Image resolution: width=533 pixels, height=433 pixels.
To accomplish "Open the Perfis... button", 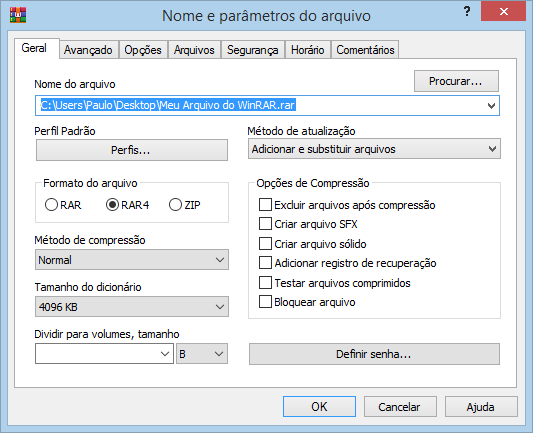I will point(132,150).
